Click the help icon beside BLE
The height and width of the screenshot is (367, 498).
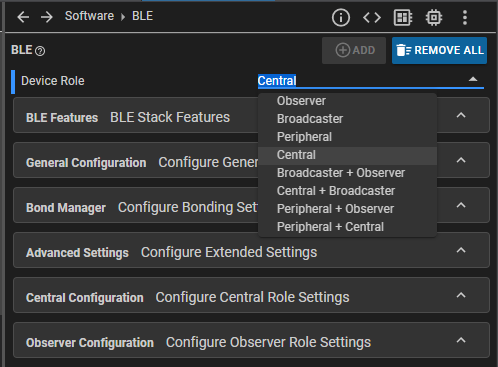tap(40, 51)
